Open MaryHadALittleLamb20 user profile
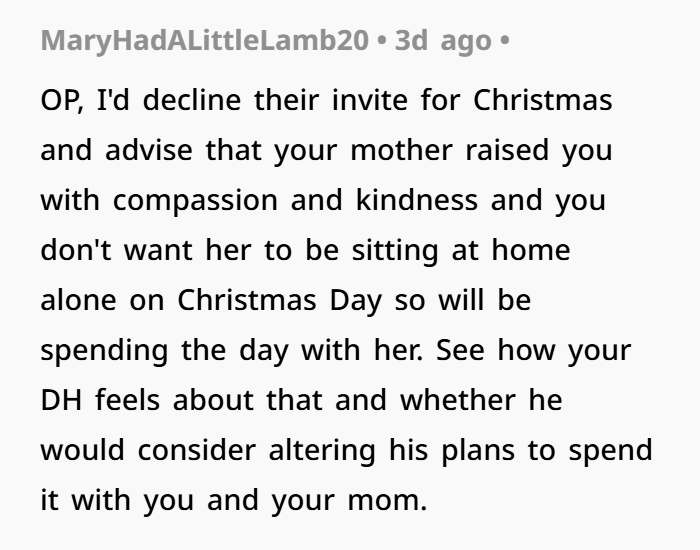700x550 pixels. tap(205, 41)
